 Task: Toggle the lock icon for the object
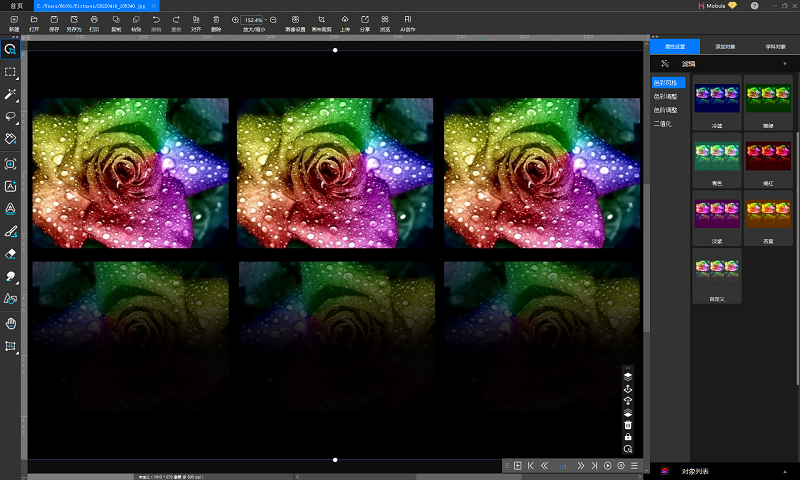click(628, 437)
